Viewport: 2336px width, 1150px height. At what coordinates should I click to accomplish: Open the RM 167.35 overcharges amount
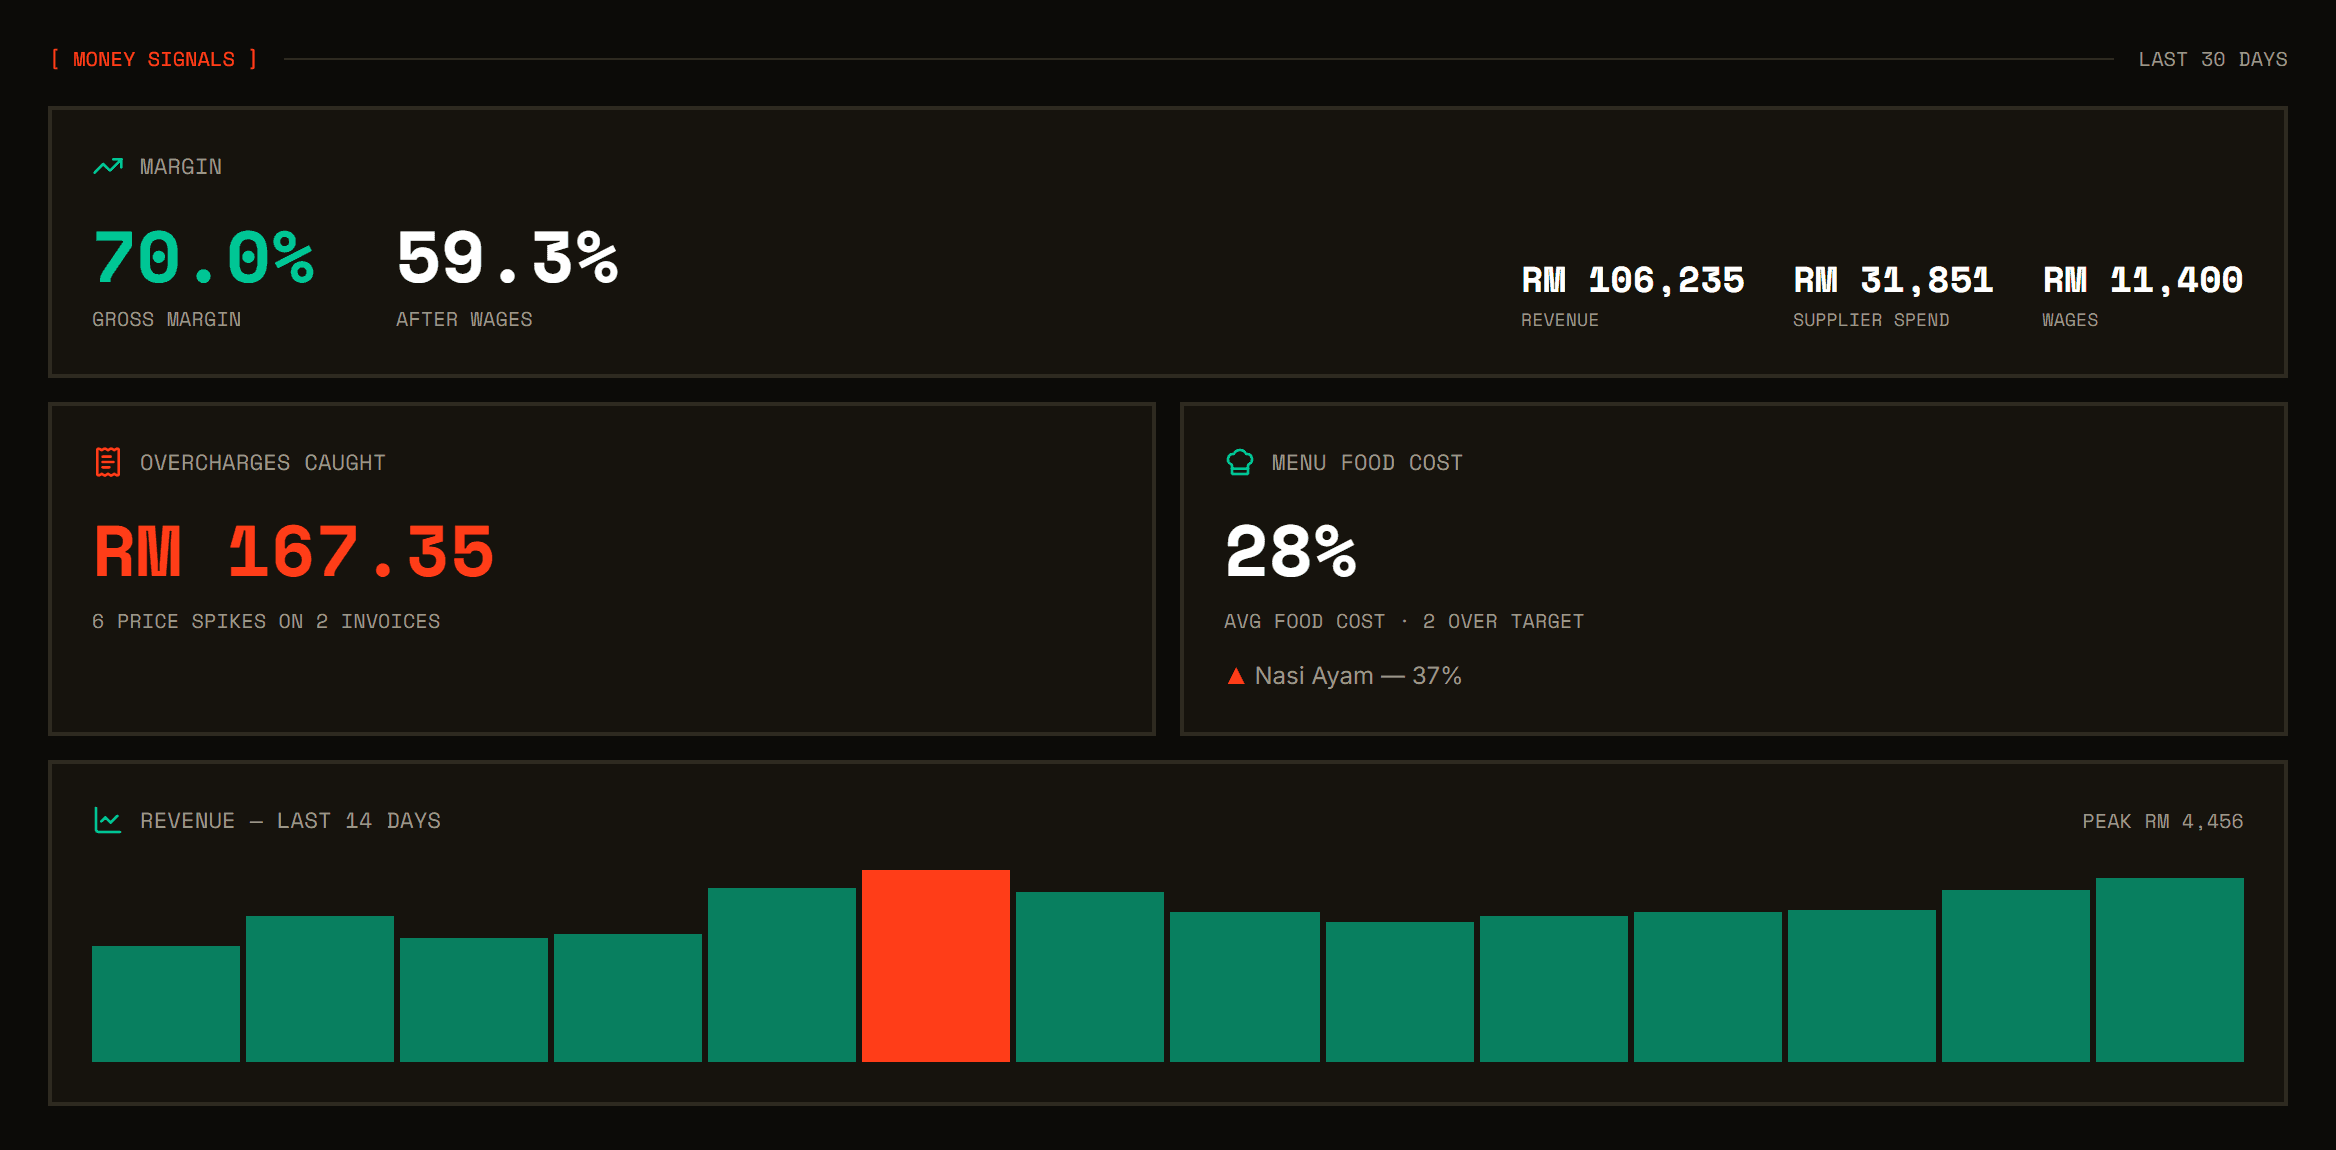point(294,552)
